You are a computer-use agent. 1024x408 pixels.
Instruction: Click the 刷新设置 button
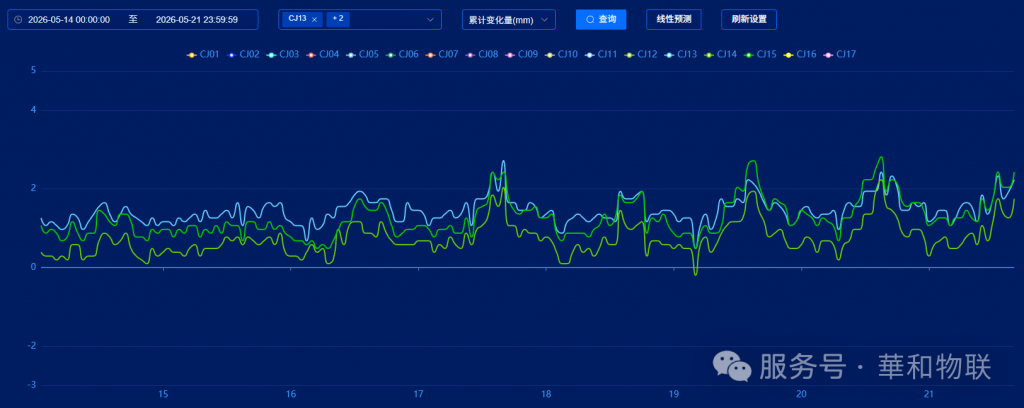pyautogui.click(x=749, y=20)
